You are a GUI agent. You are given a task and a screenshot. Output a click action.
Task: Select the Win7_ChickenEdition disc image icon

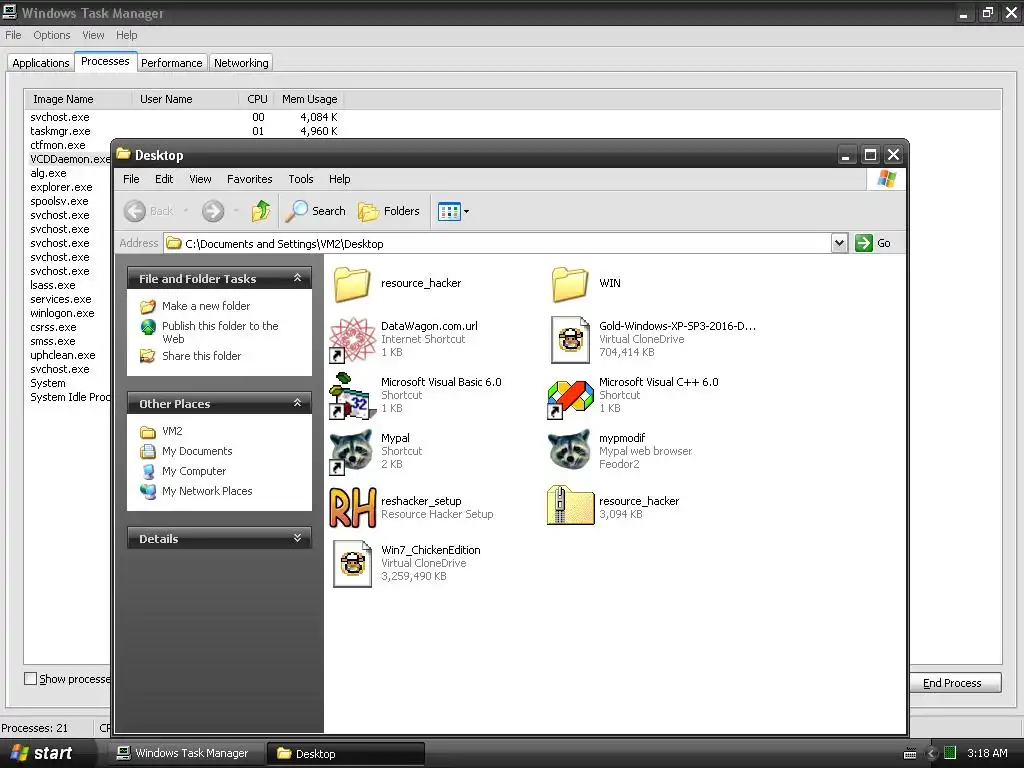pyautogui.click(x=352, y=564)
